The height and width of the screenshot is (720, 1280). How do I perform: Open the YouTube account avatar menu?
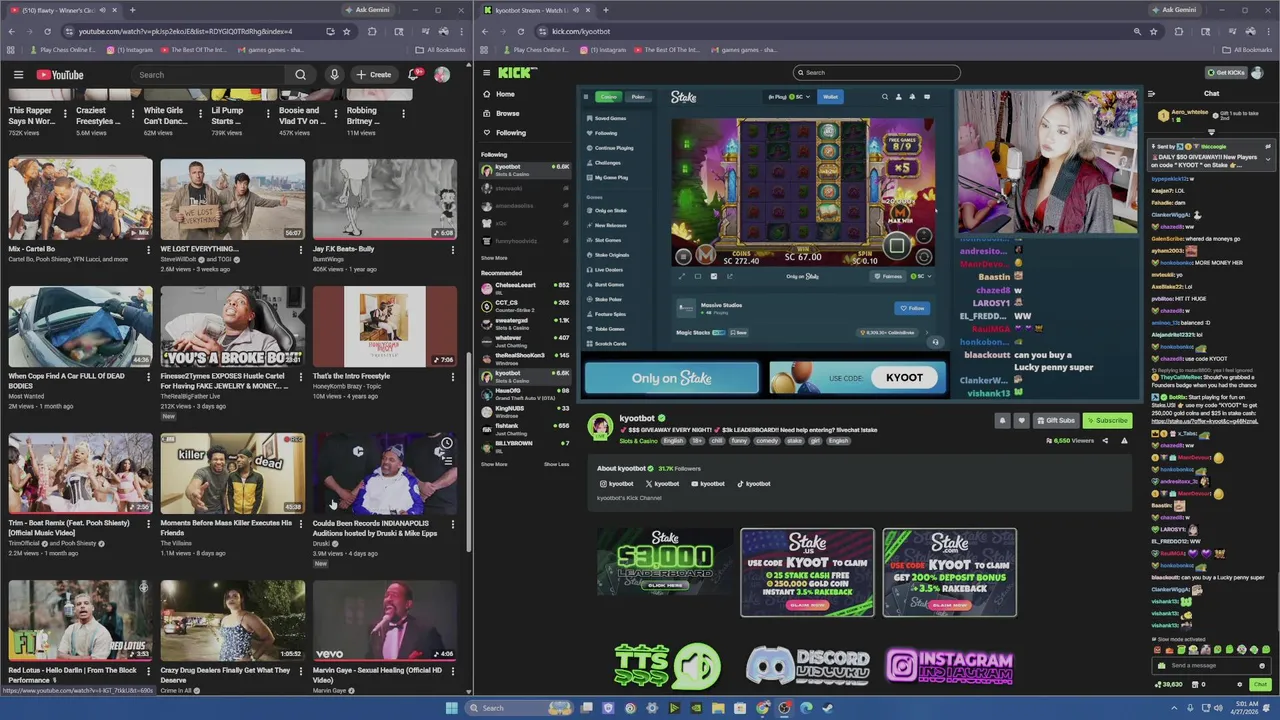coord(442,75)
